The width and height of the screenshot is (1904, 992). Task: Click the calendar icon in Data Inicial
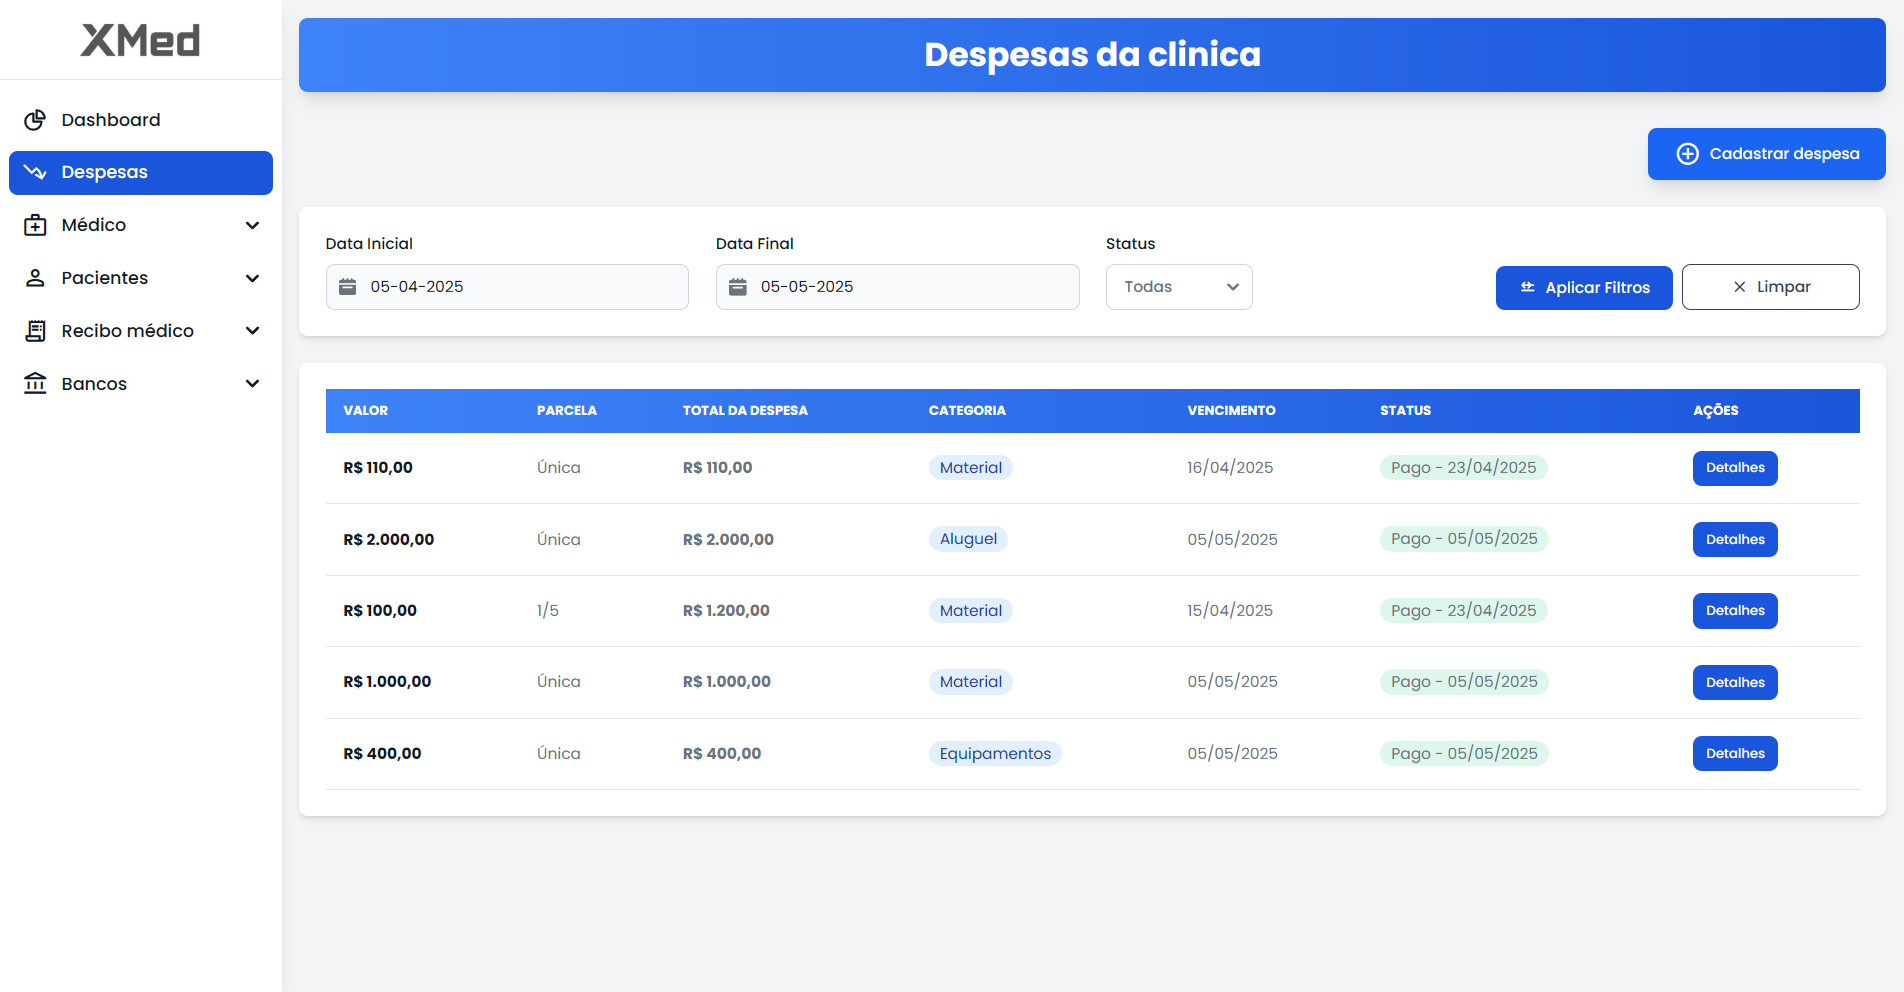[348, 287]
